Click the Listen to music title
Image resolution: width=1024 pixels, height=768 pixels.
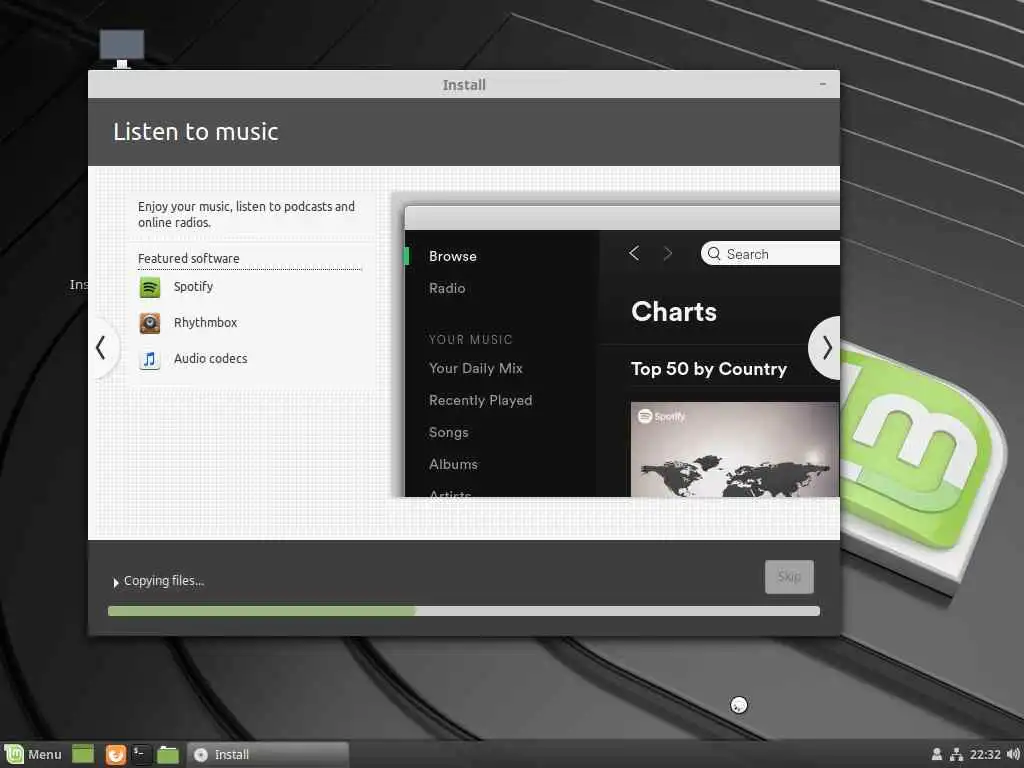pyautogui.click(x=196, y=132)
